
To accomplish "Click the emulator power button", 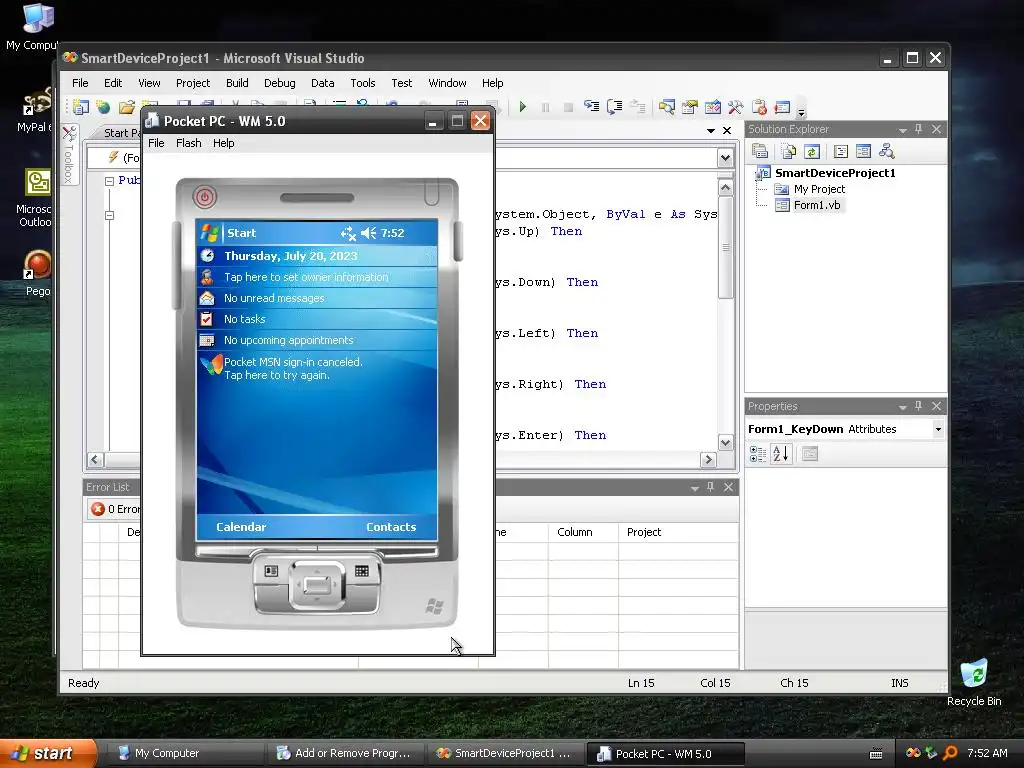I will (204, 197).
